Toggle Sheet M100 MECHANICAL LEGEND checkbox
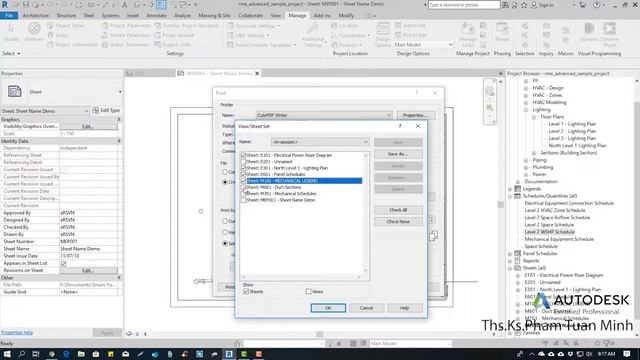The height and width of the screenshot is (360, 640). tap(244, 181)
